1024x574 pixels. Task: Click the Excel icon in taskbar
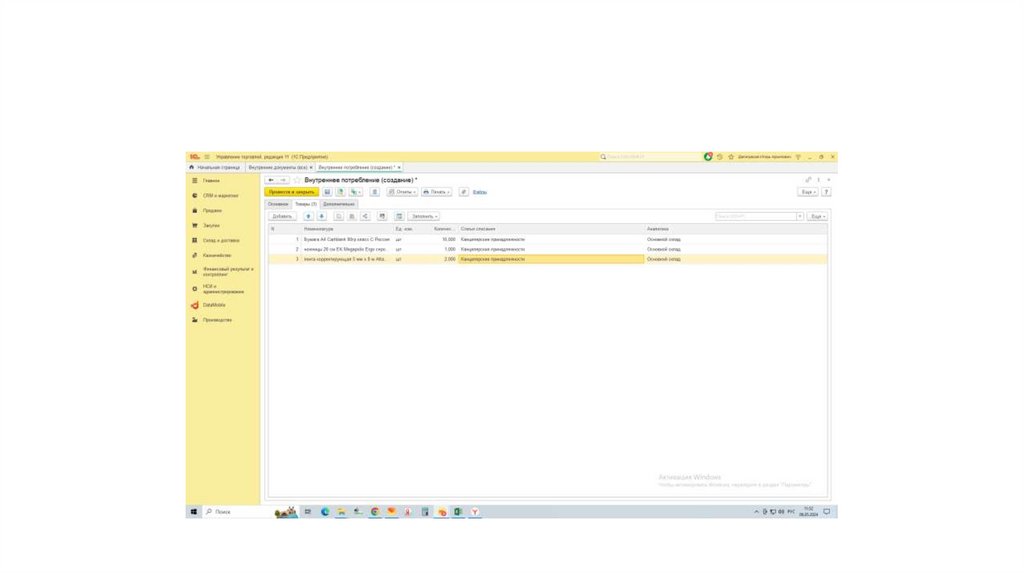(x=458, y=512)
